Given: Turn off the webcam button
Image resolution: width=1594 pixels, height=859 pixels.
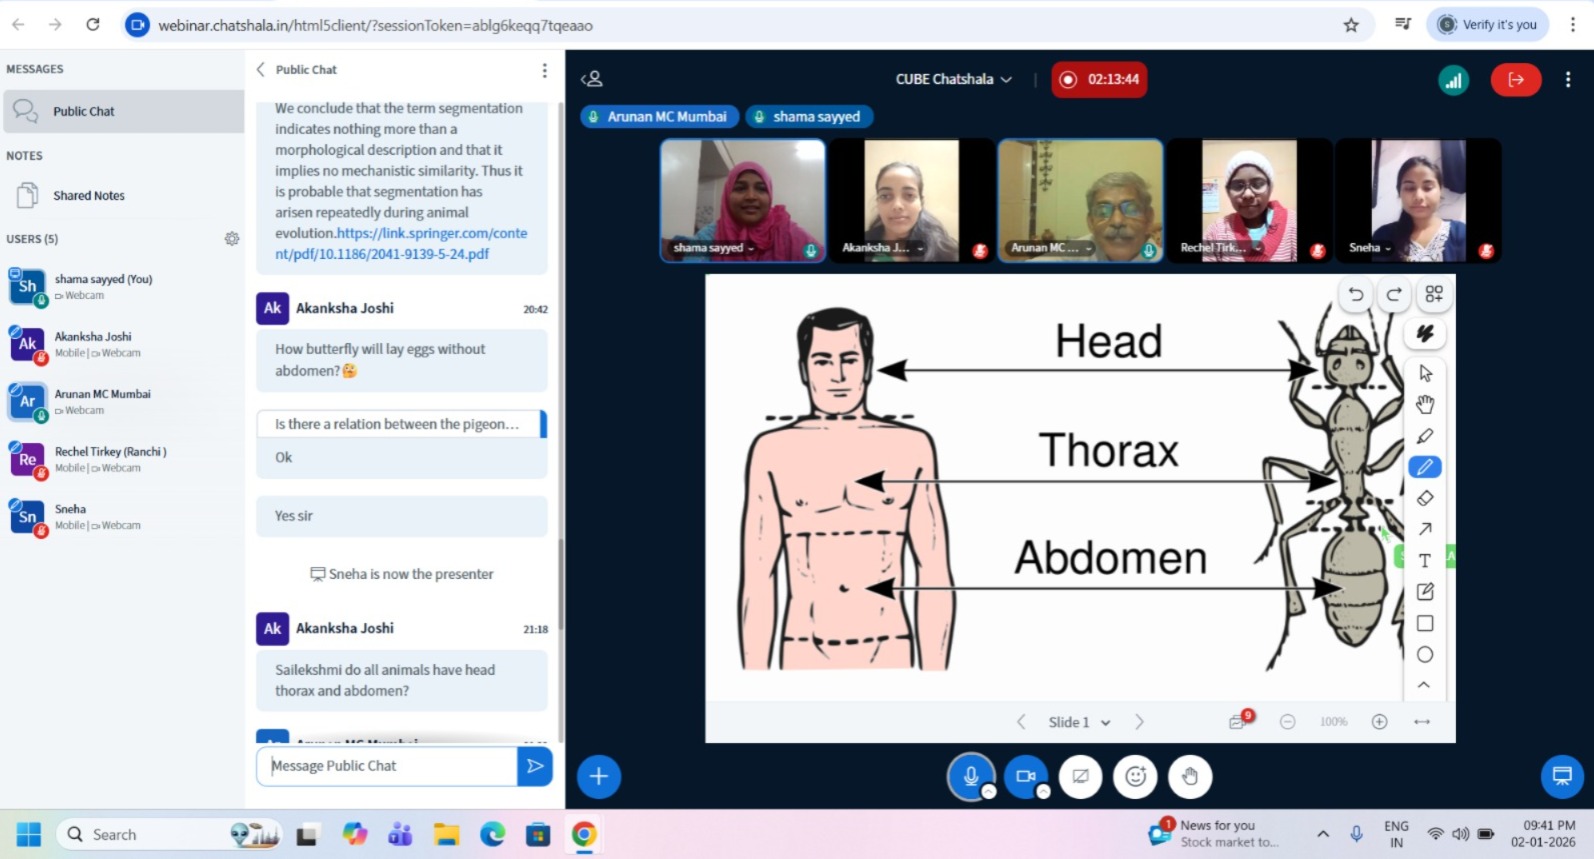Looking at the screenshot, I should coord(1025,776).
